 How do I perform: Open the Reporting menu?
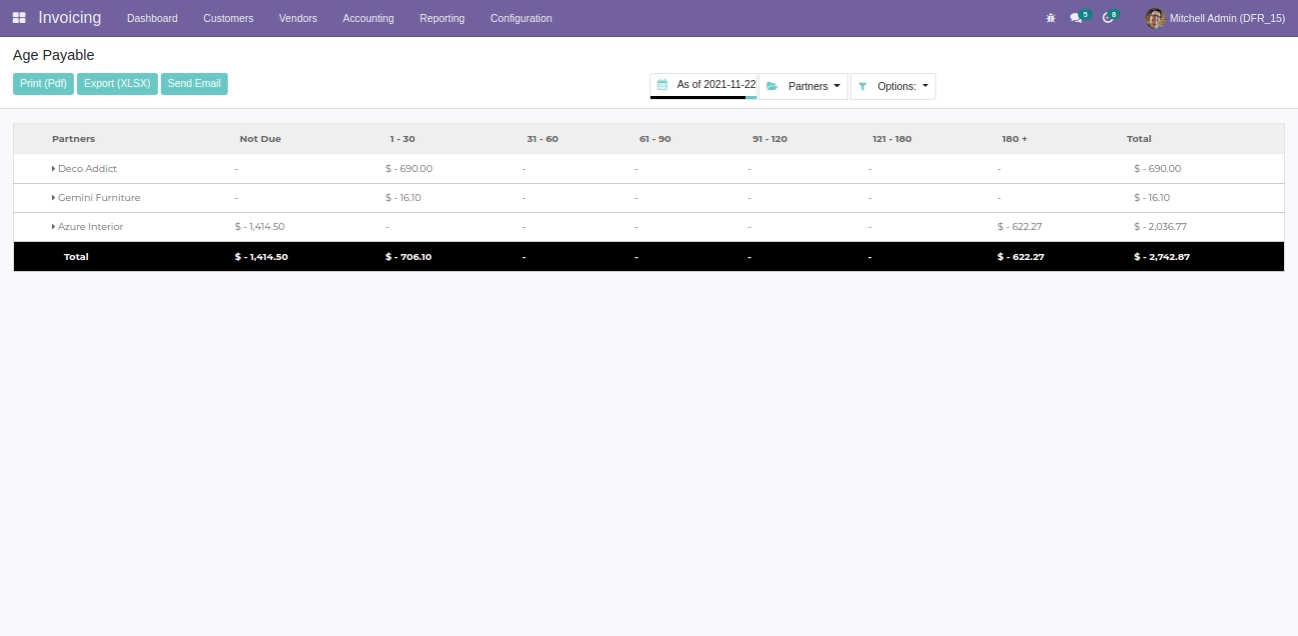point(442,18)
